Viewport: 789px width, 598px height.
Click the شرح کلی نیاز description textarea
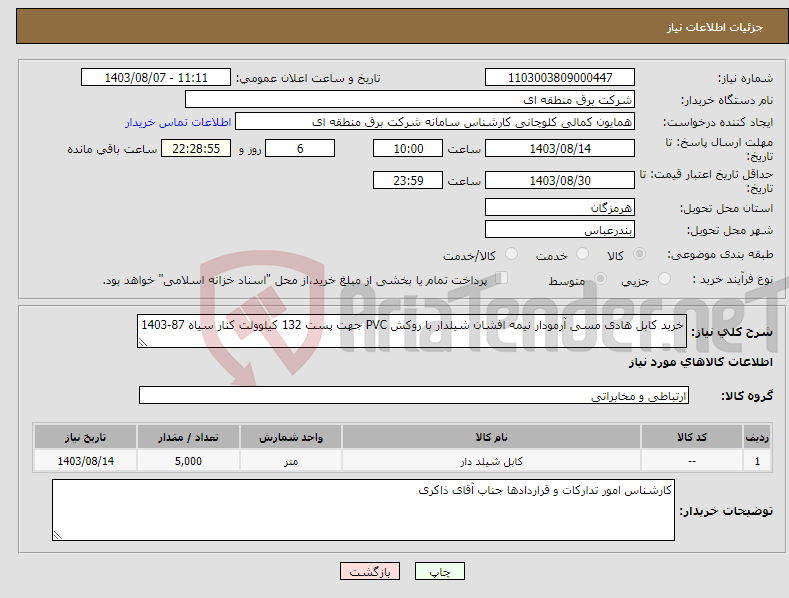412,331
